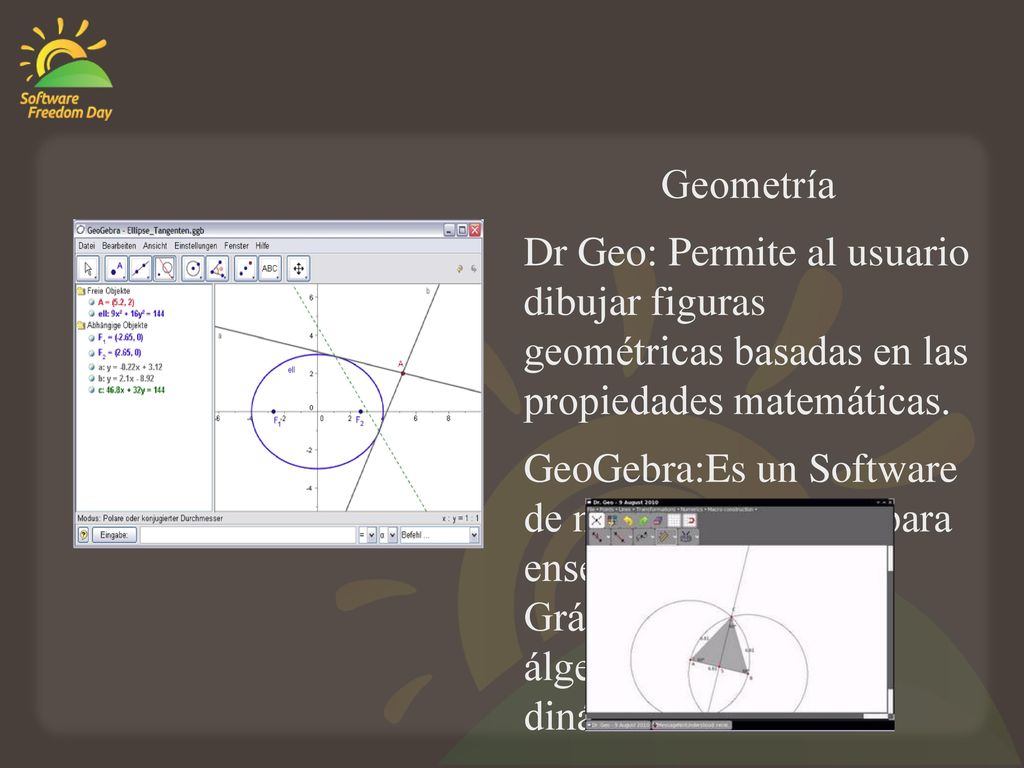Click the Abhängige Objekte folder icon

[x=81, y=325]
